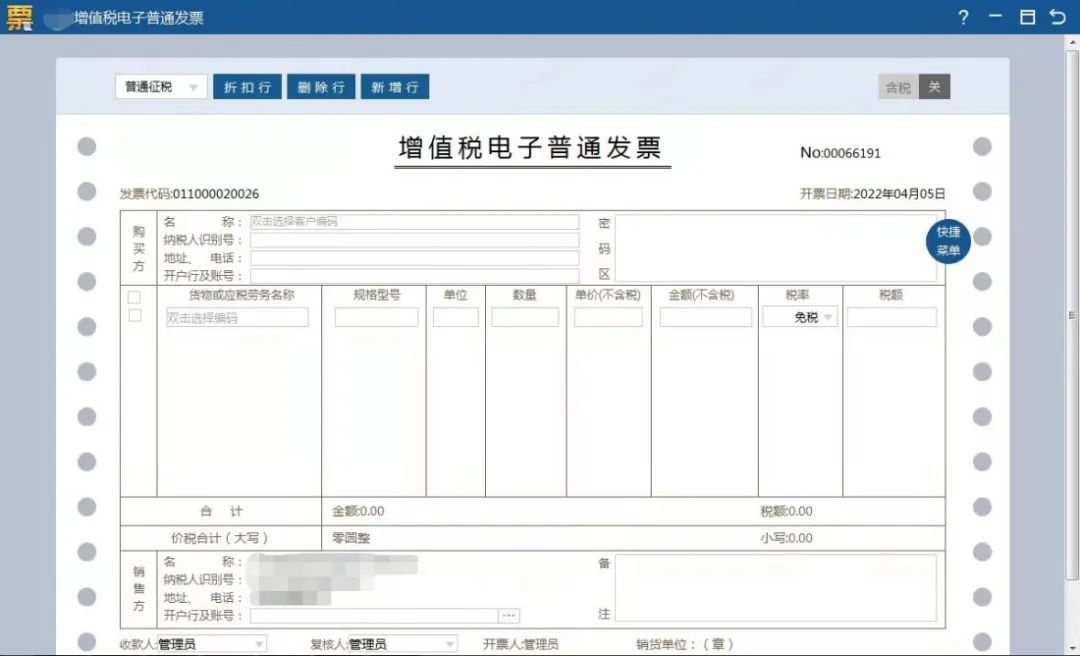Click the 数量 input field
This screenshot has height=656, width=1080.
point(525,318)
